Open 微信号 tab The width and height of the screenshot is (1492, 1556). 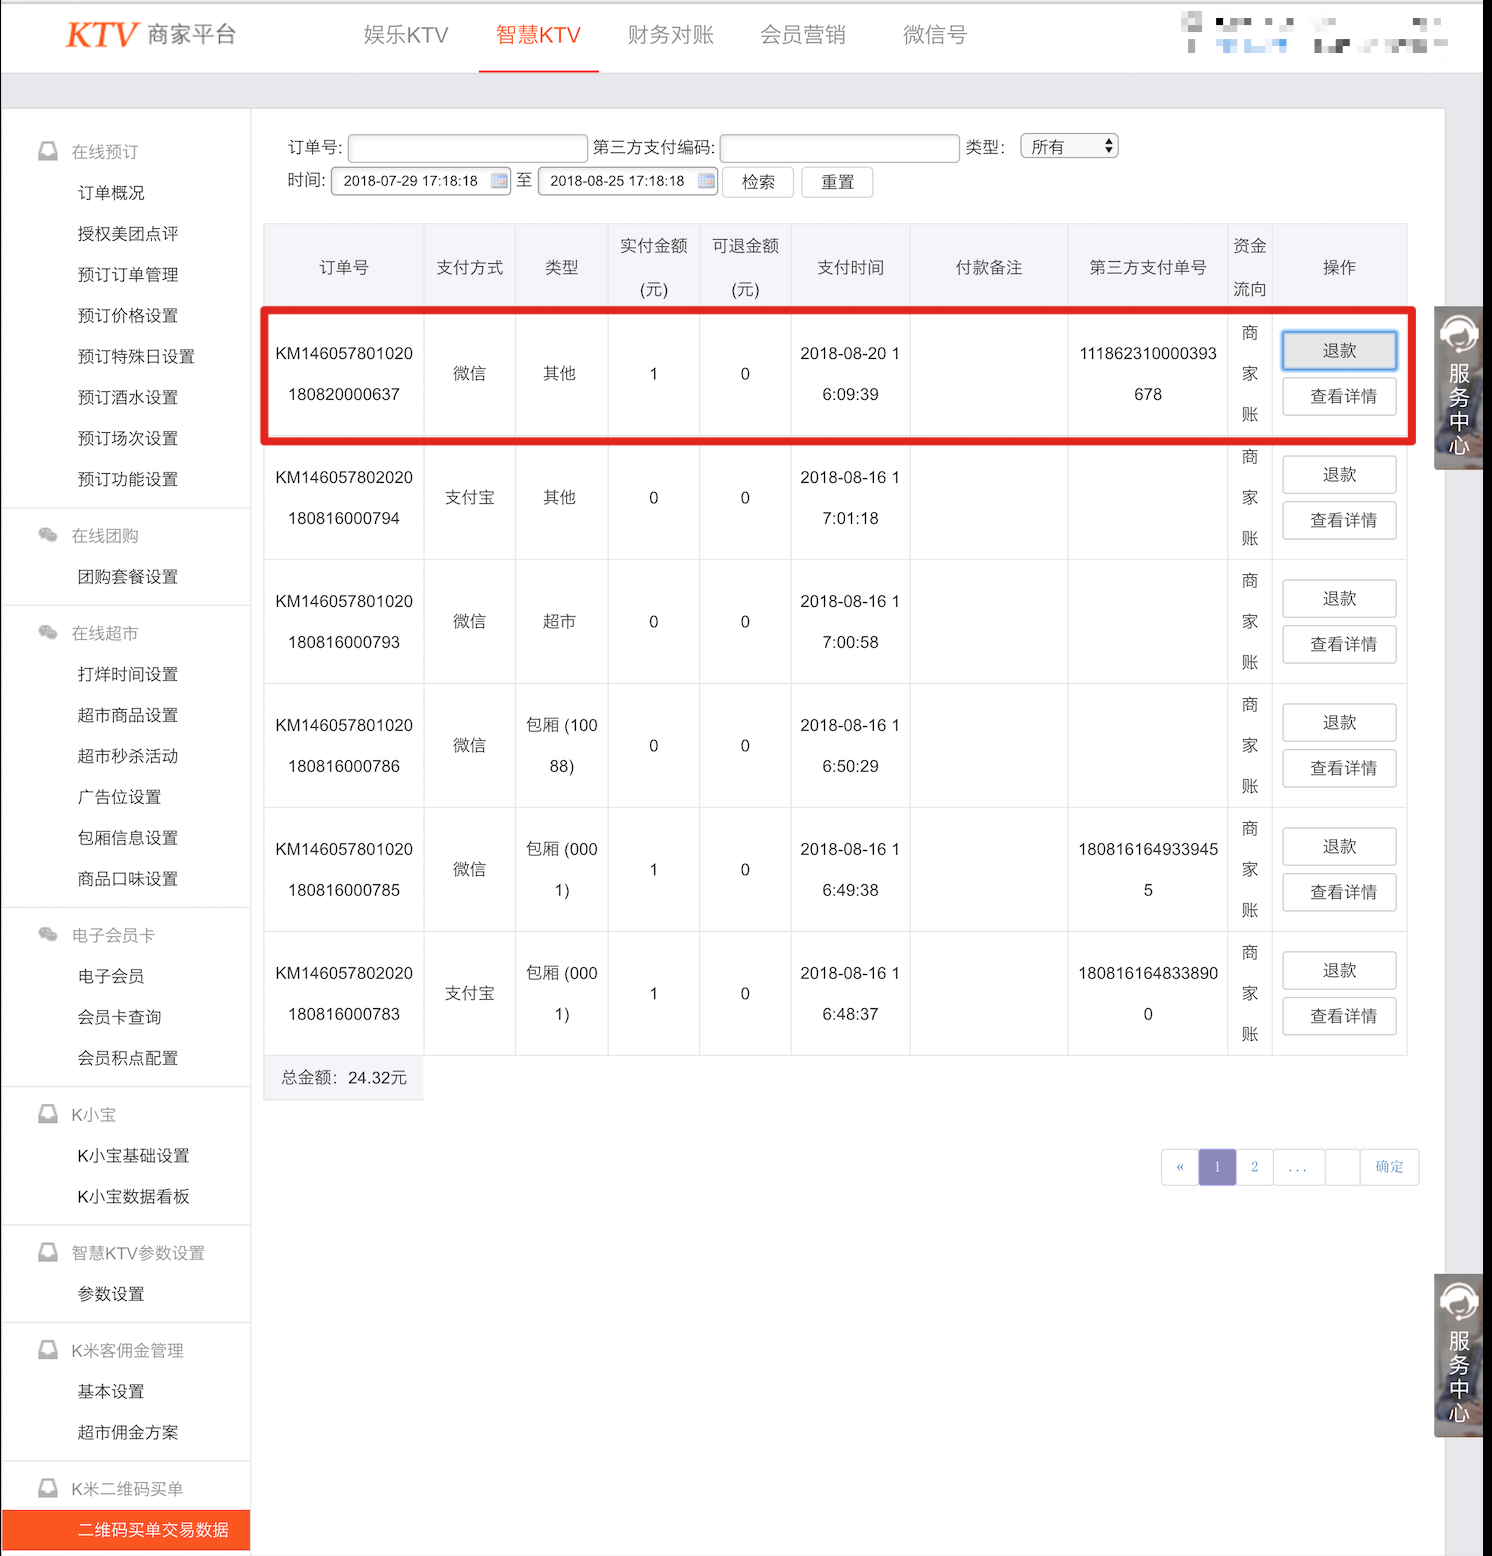(x=935, y=35)
